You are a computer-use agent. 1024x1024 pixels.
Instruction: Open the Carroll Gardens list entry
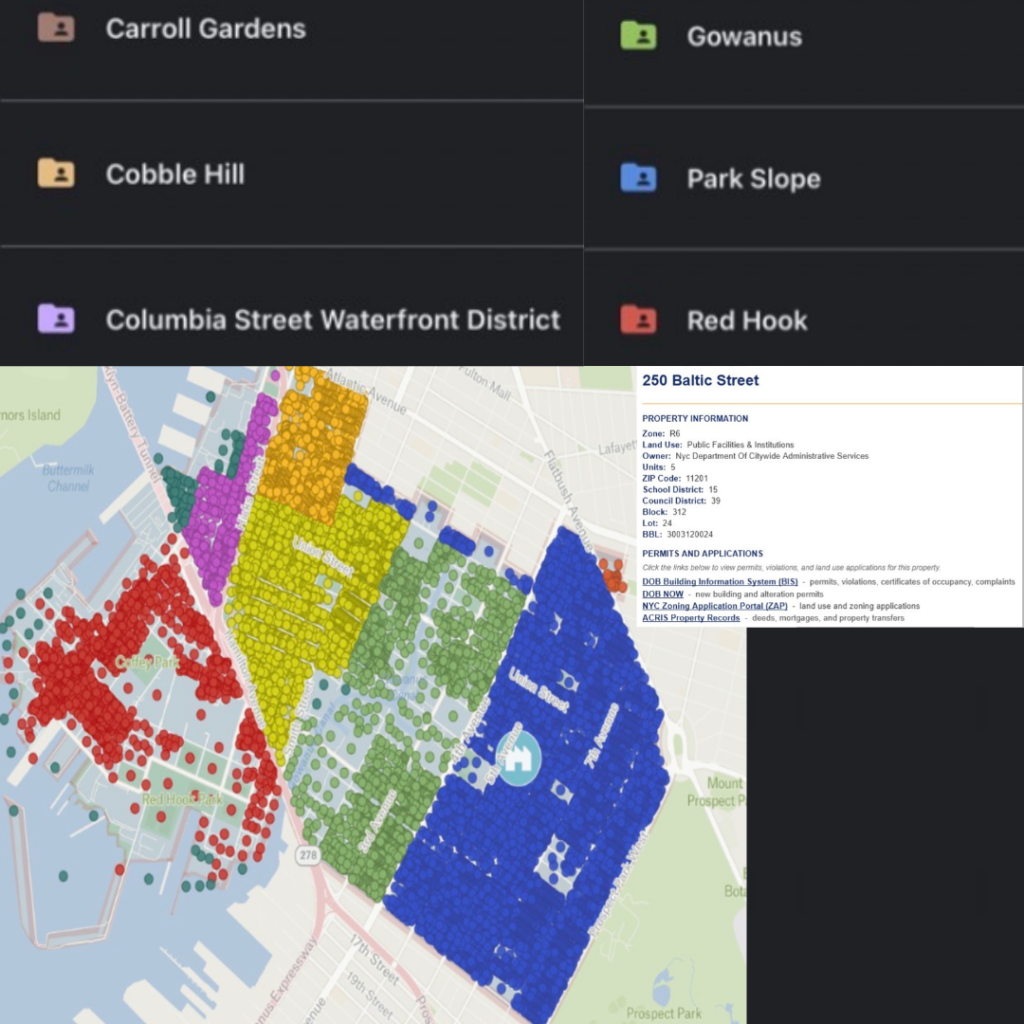(205, 28)
